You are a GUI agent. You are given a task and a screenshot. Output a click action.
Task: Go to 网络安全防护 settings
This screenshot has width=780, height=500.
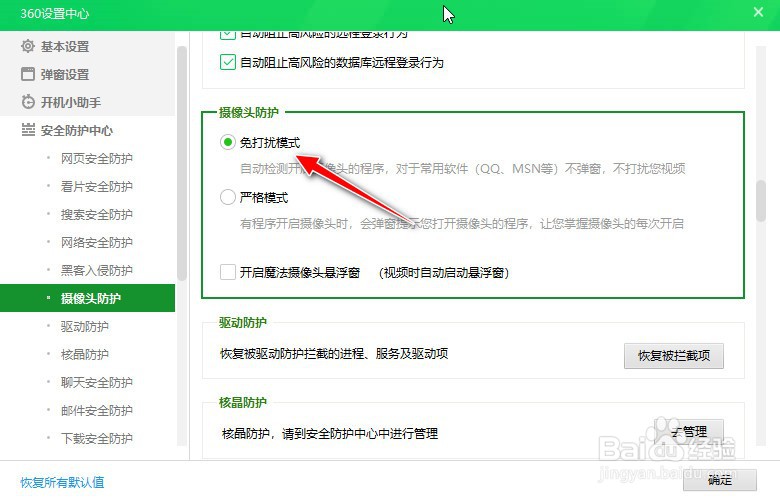tap(97, 242)
